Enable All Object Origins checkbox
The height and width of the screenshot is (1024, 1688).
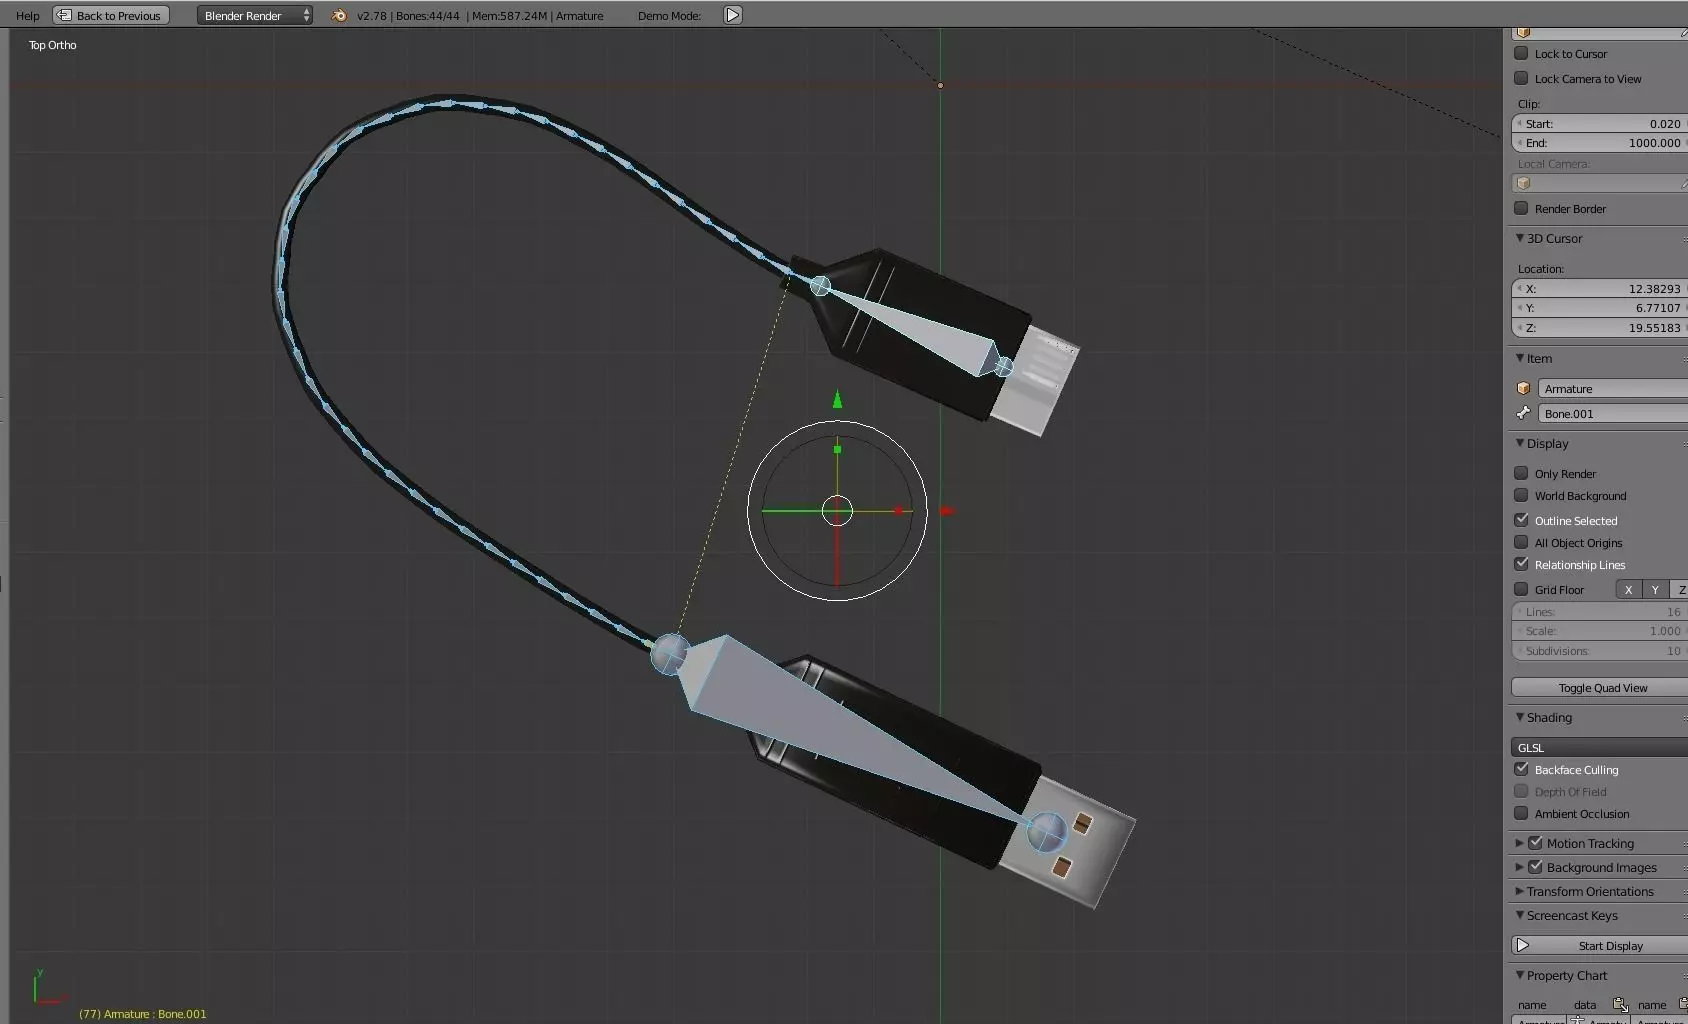point(1521,542)
